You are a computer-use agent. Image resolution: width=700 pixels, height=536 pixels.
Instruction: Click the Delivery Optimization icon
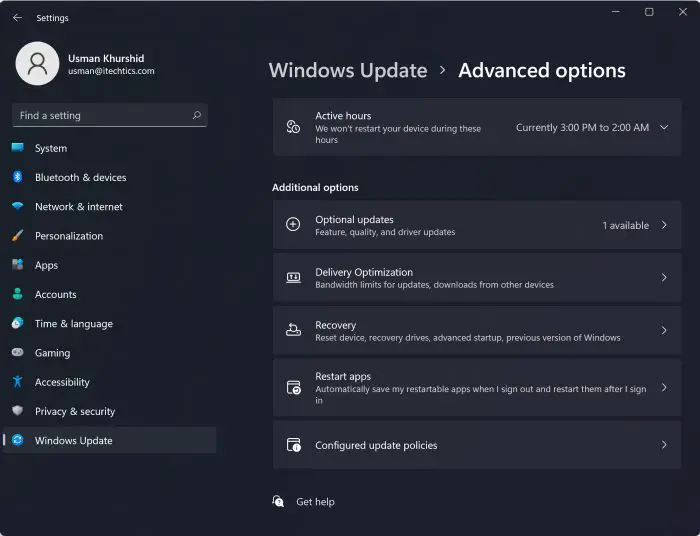coord(293,278)
